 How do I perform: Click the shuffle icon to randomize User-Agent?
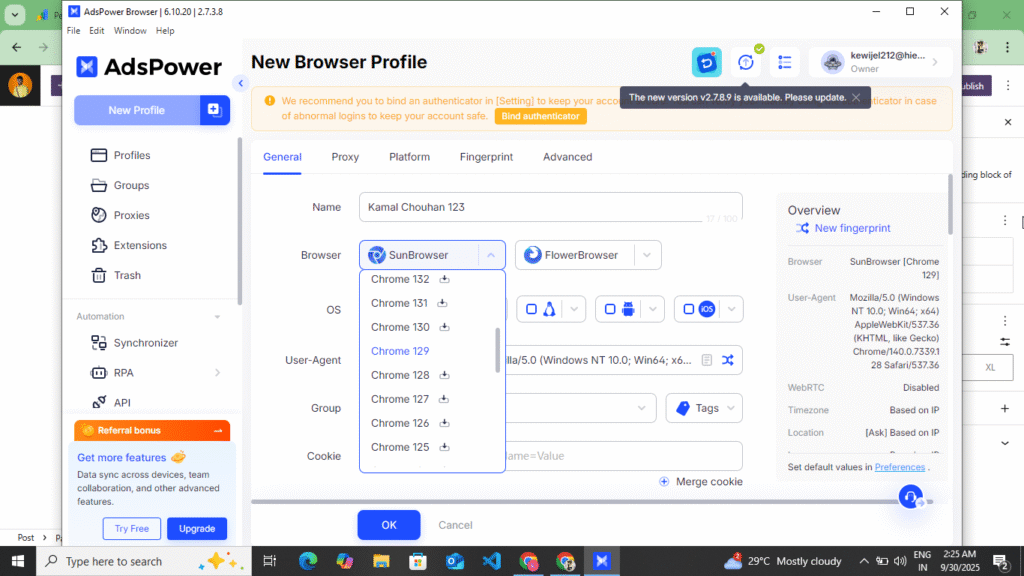click(x=729, y=359)
